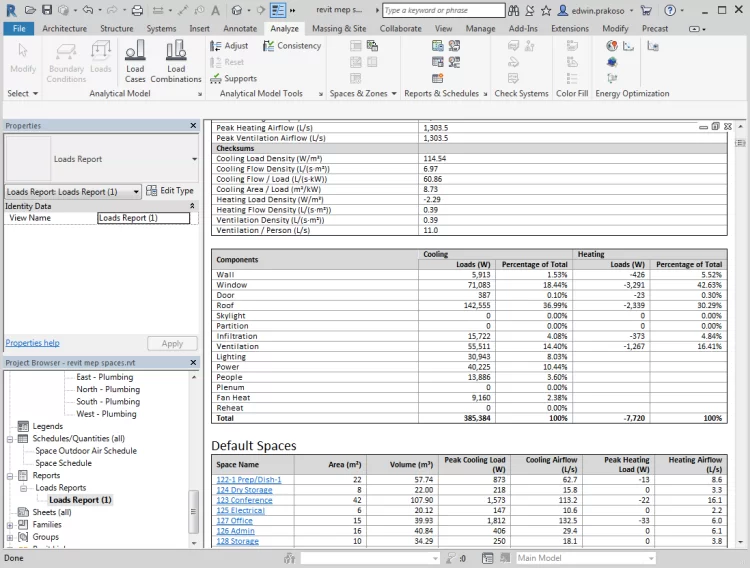Screen dimensions: 750x568
Task: Open the 123 Conference space link
Action: click(x=246, y=500)
